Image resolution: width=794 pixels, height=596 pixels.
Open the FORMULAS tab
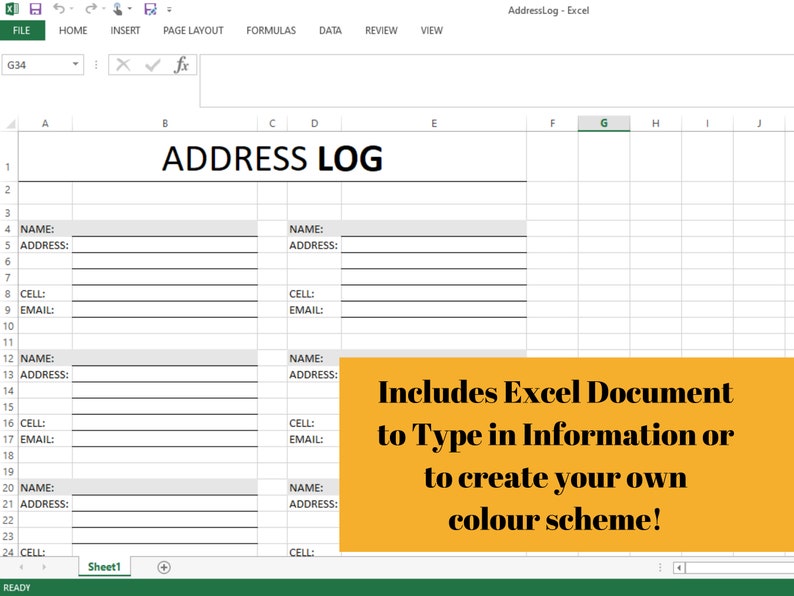tap(271, 30)
